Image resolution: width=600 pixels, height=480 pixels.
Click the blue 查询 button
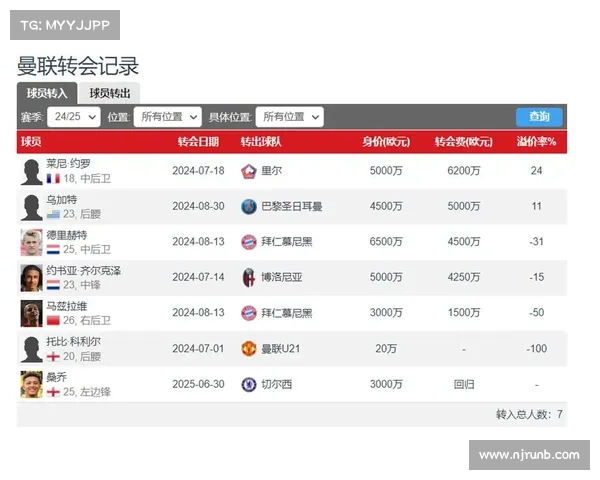539,117
